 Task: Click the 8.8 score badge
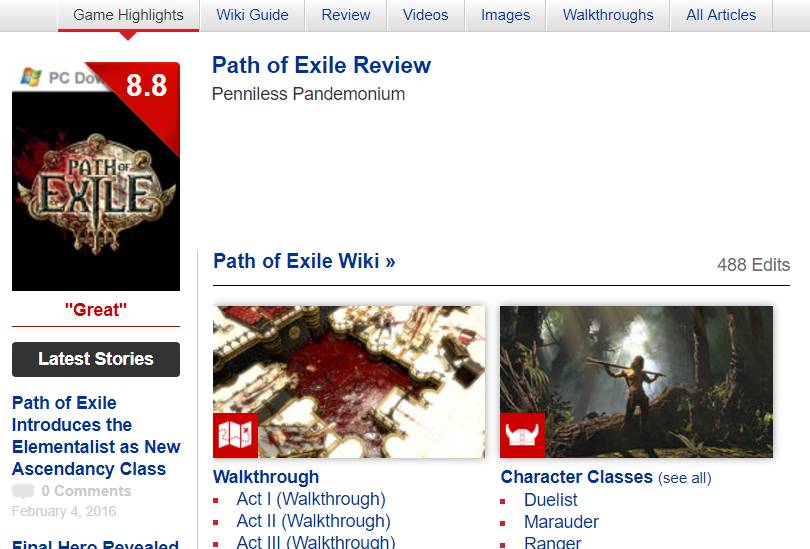pyautogui.click(x=146, y=85)
